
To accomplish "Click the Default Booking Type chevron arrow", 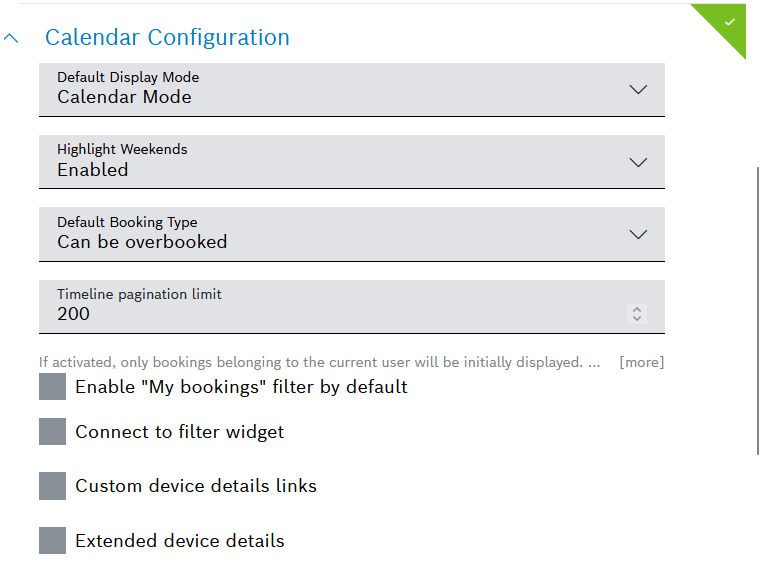I will (x=638, y=234).
